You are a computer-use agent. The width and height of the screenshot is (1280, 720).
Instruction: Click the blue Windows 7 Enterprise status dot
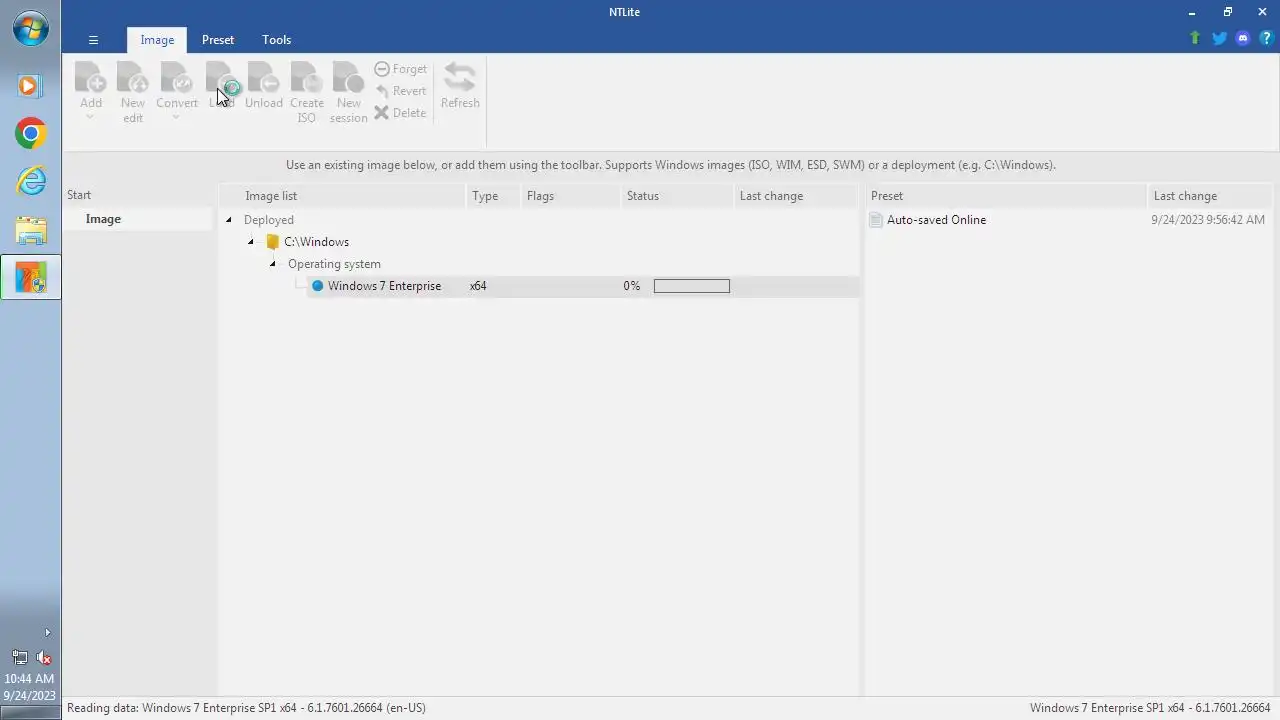click(x=318, y=286)
